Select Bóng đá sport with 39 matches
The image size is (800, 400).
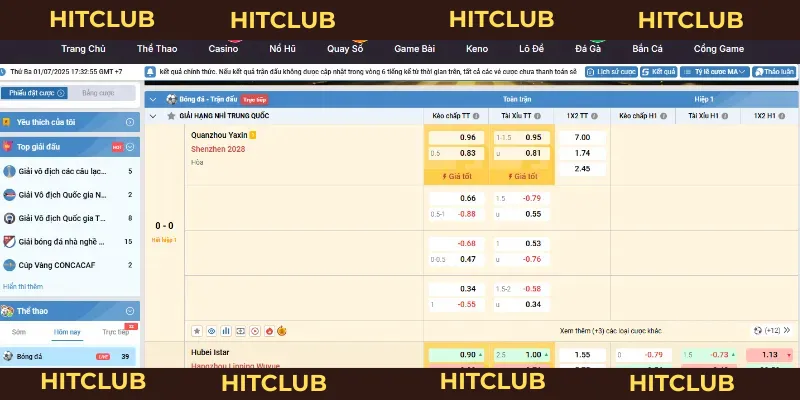(68, 357)
